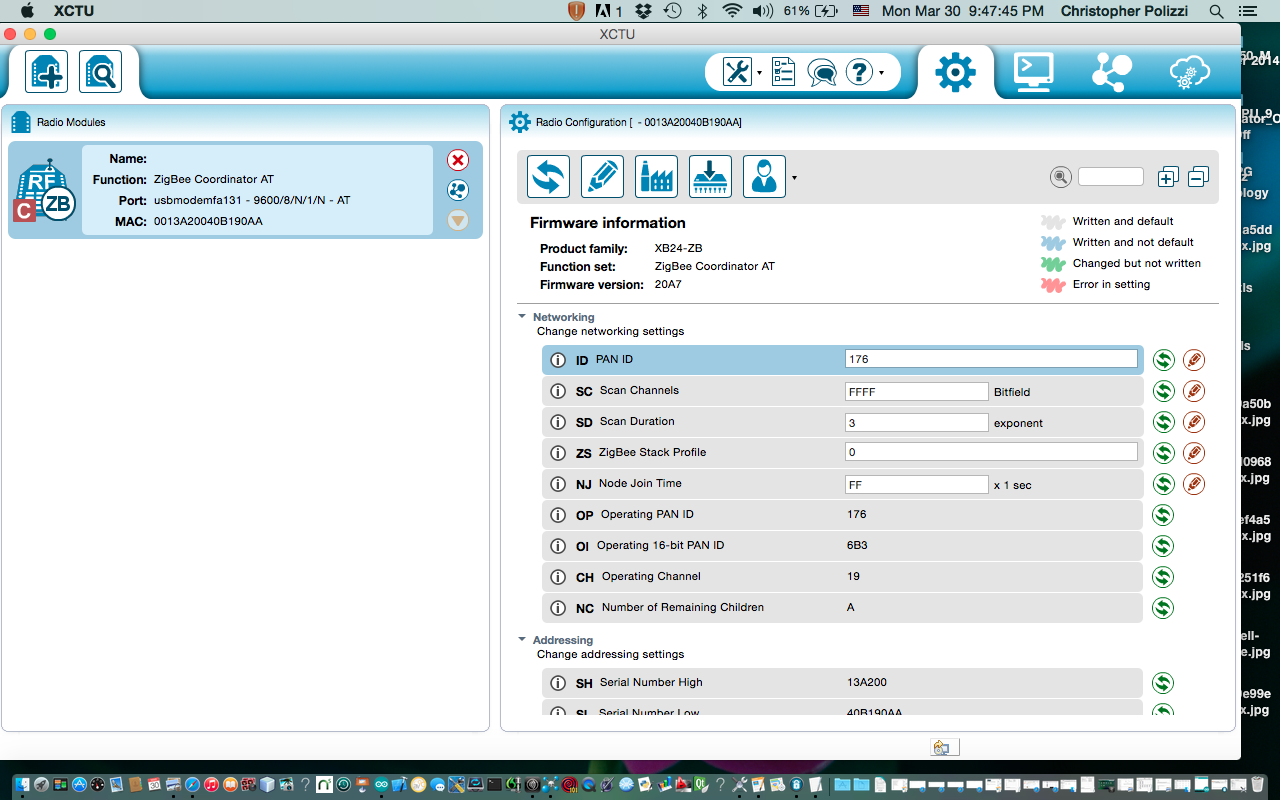Refresh the Operating 16-bit PAN ID value

(1163, 546)
